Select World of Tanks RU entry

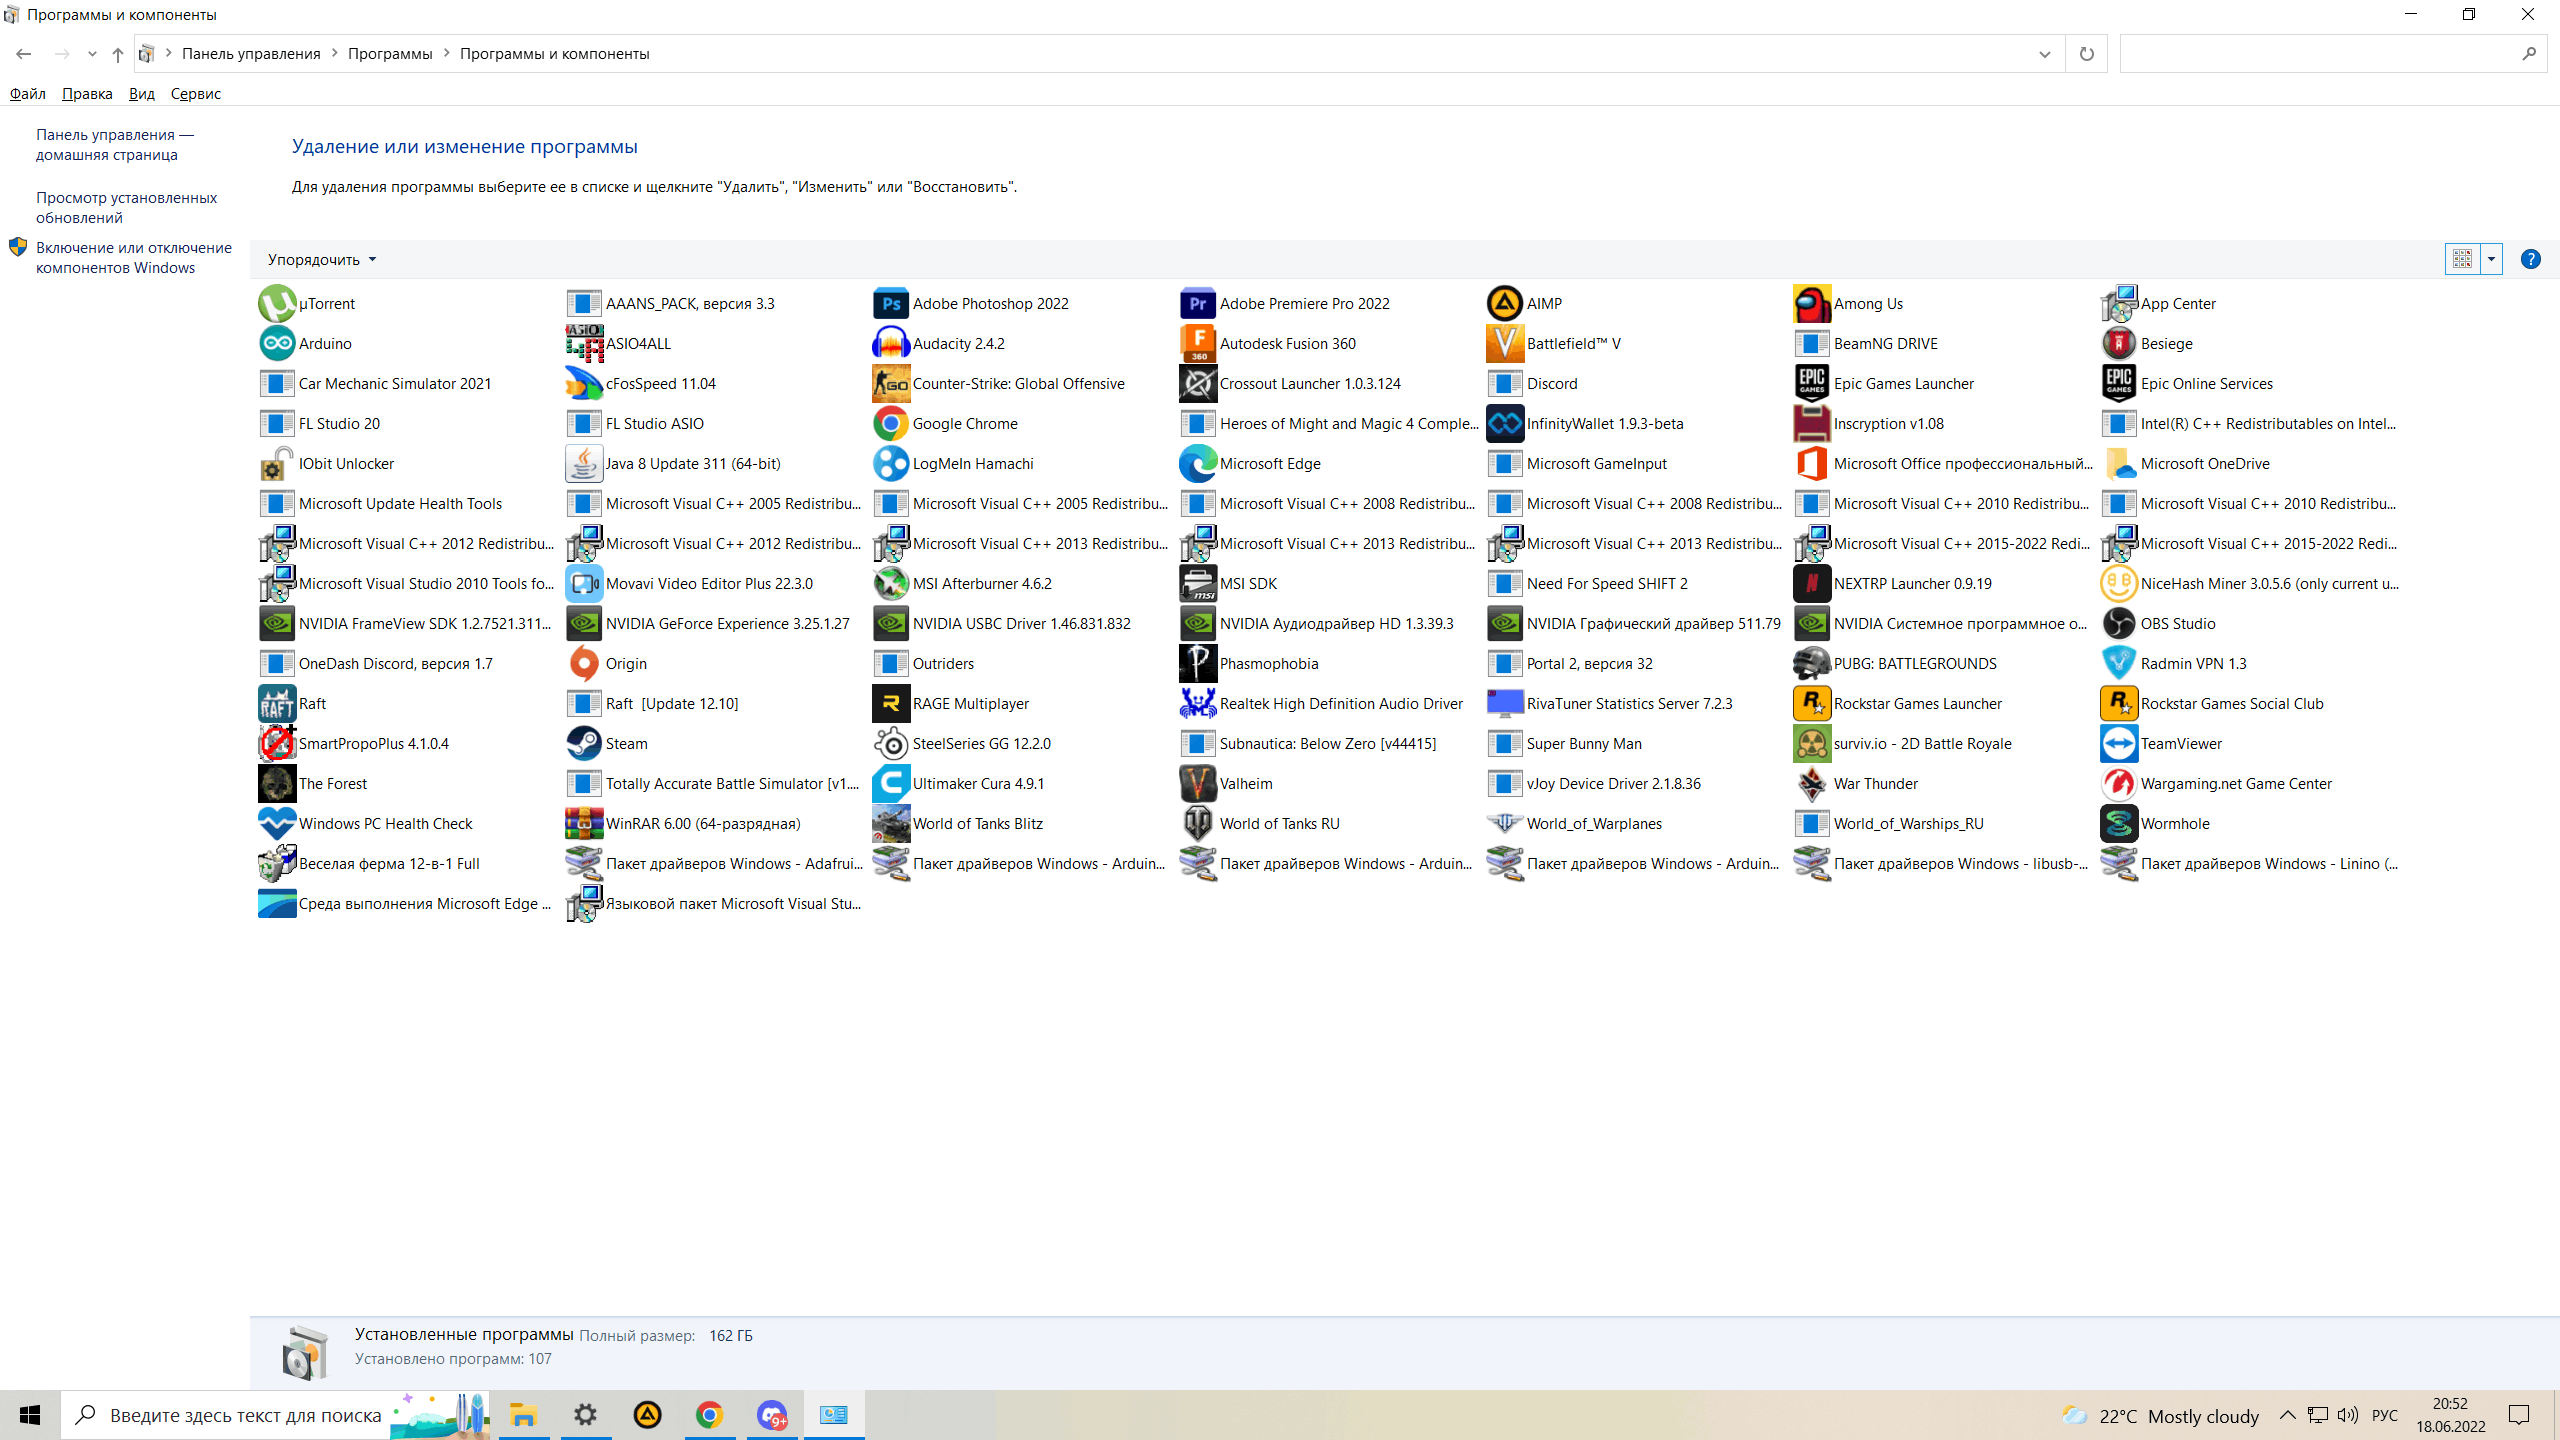point(1260,824)
